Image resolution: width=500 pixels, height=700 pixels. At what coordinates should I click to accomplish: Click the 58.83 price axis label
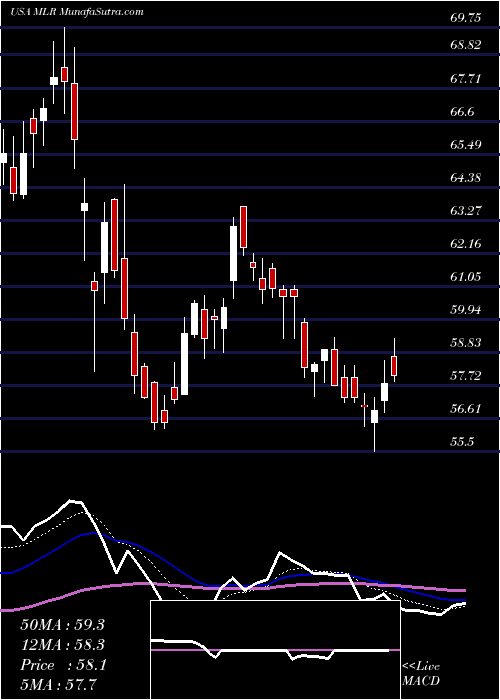click(x=466, y=343)
